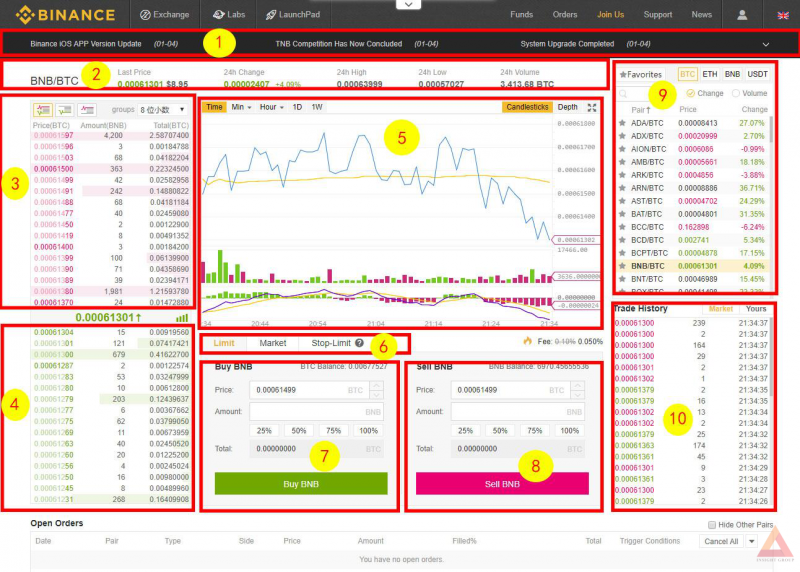Star the ARN/BTC pair
Screen dimensions: 800x572
pos(622,188)
